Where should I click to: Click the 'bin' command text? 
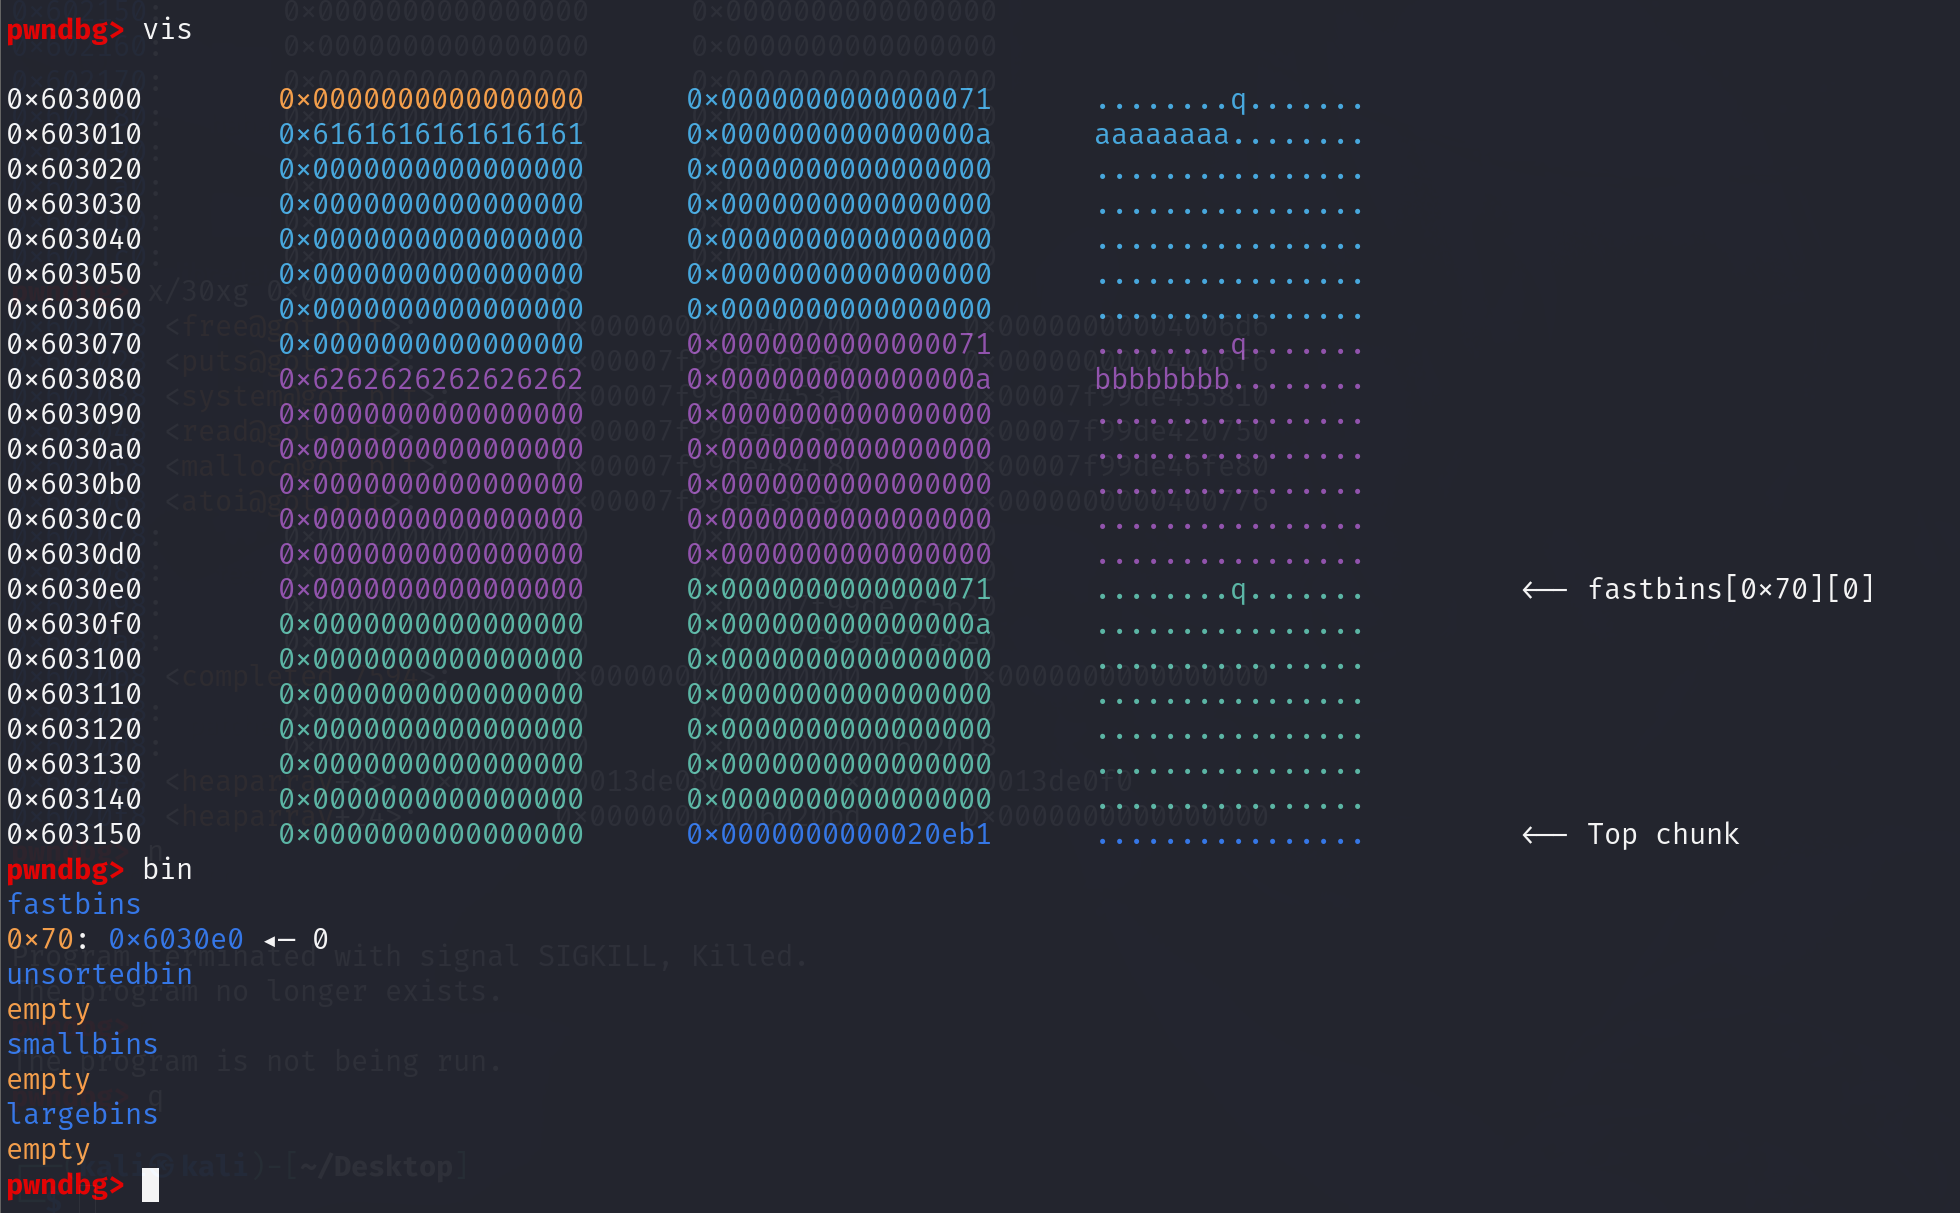pyautogui.click(x=167, y=869)
